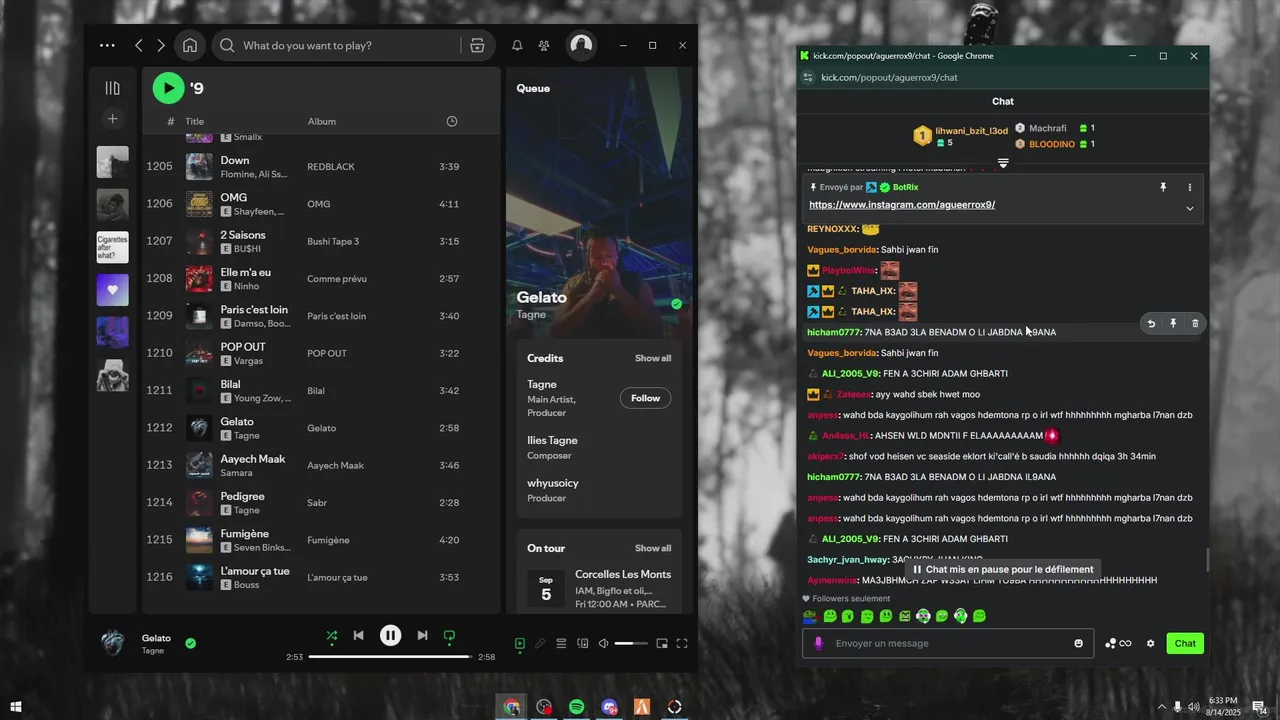This screenshot has height=720, width=1280.
Task: Focus the 'What do you want to play?' search
Action: [340, 45]
